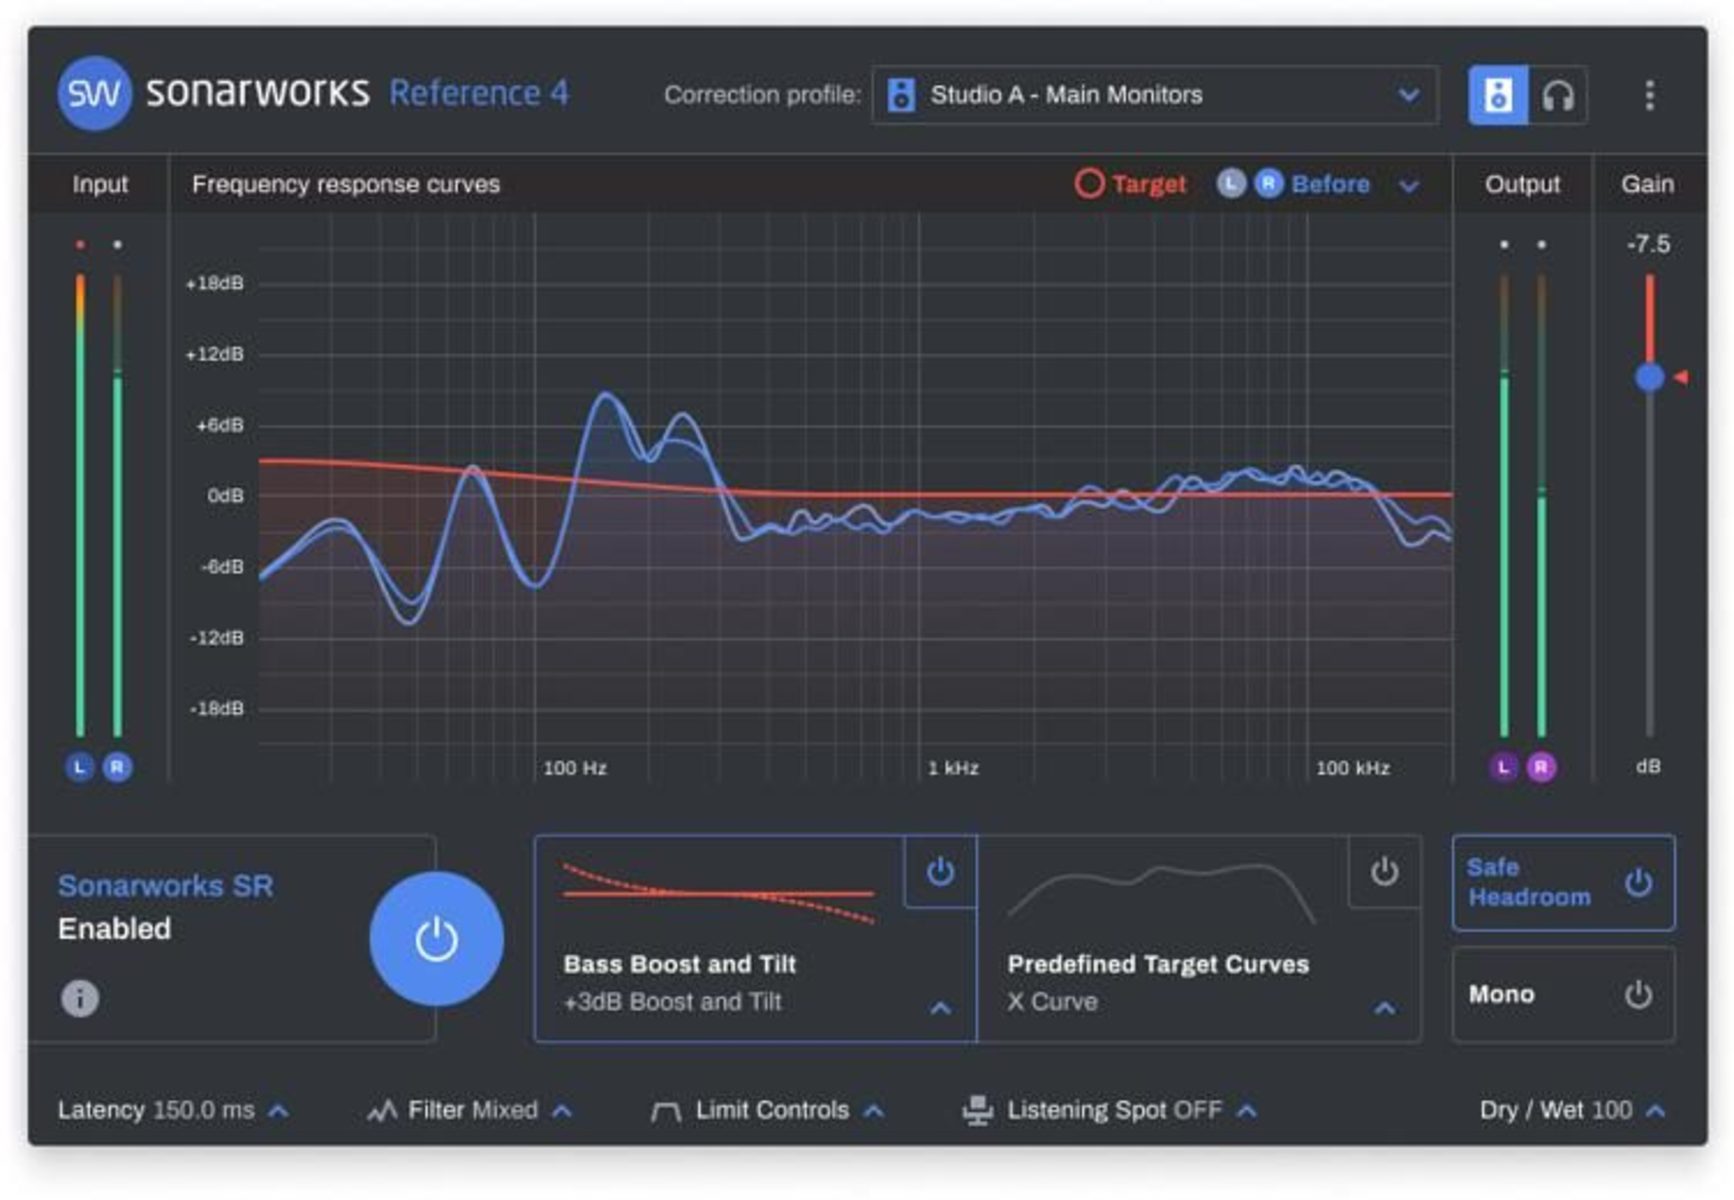Click the Filter waveform icon
The height and width of the screenshot is (1200, 1734).
(382, 1111)
